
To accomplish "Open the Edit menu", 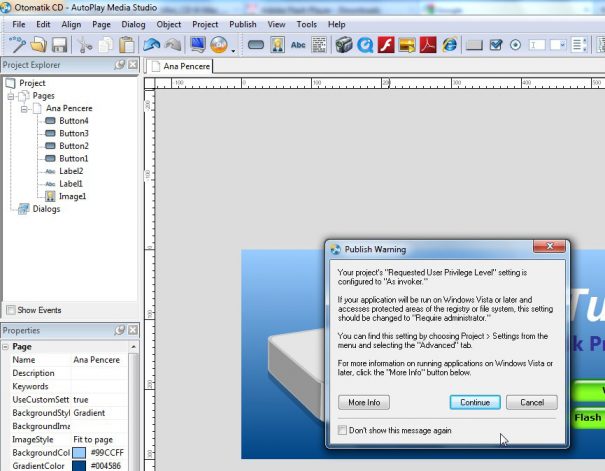I will click(x=43, y=24).
